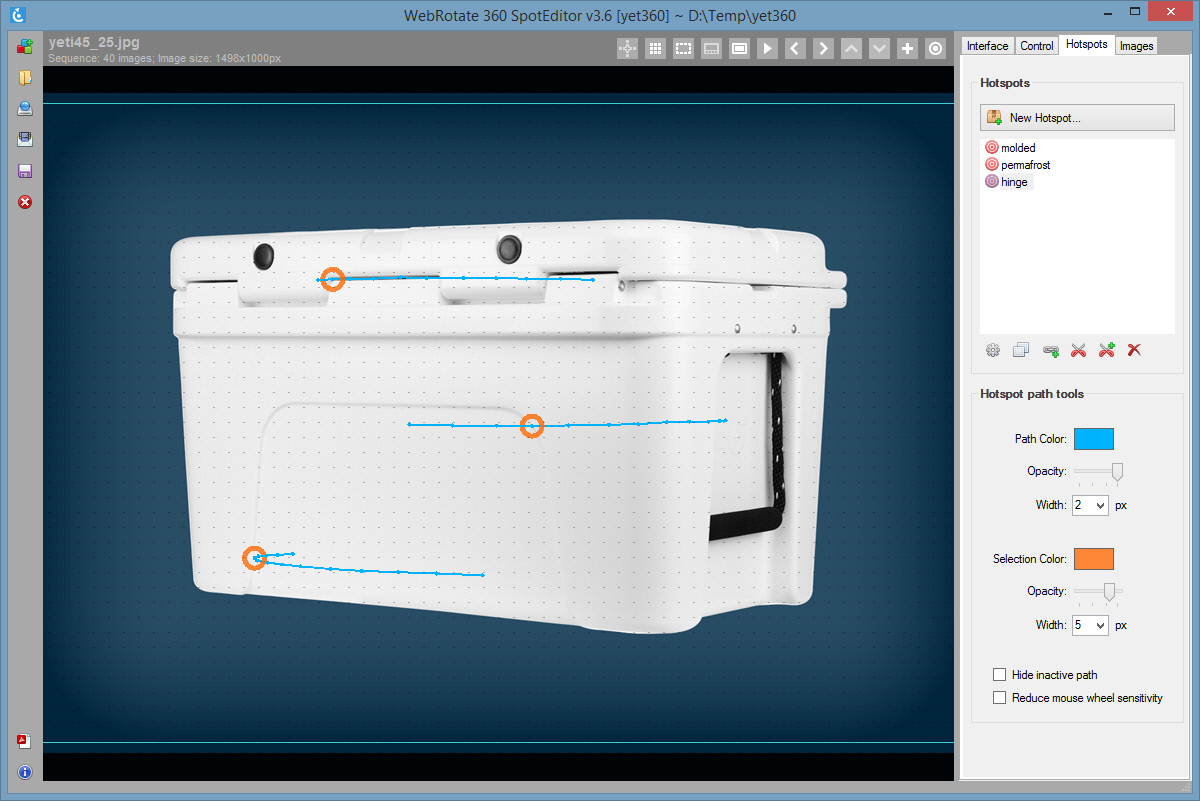Go to next image with right chevron
The width and height of the screenshot is (1200, 801).
823,48
